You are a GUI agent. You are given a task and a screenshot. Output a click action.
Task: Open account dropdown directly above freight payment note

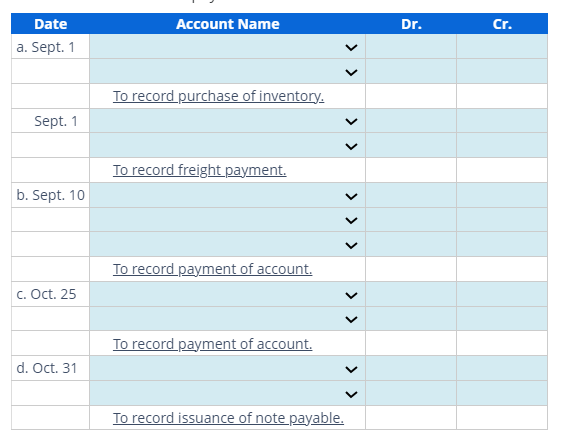click(x=228, y=146)
